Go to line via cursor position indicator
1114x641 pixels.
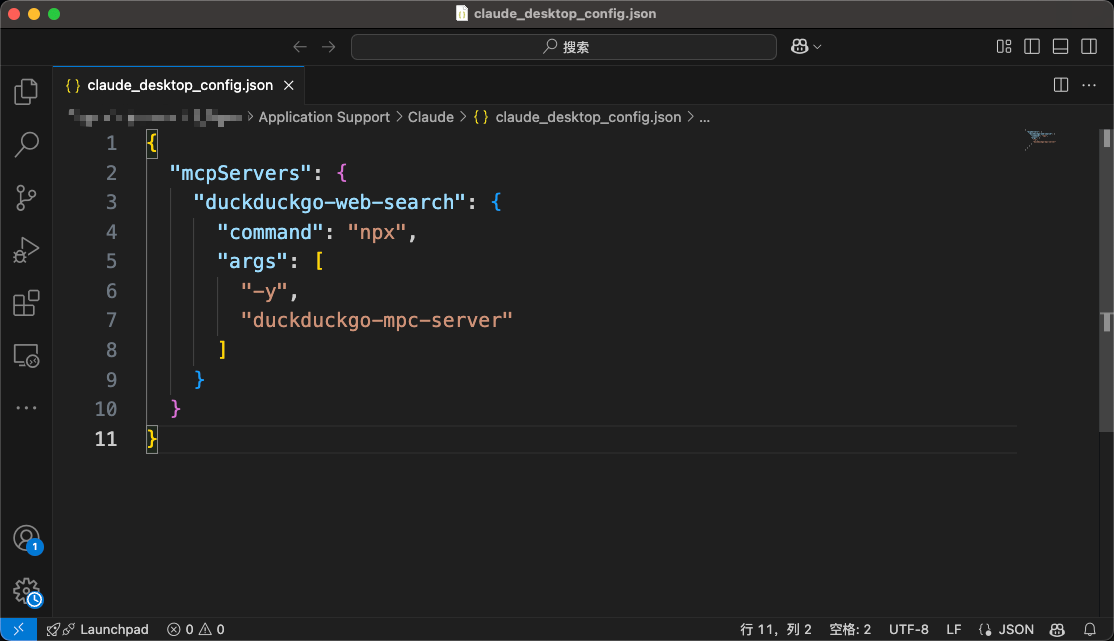[776, 630]
